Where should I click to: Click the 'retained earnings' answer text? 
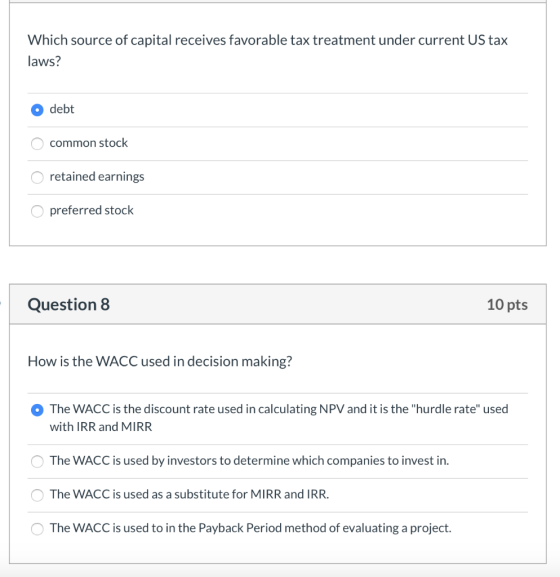point(97,177)
